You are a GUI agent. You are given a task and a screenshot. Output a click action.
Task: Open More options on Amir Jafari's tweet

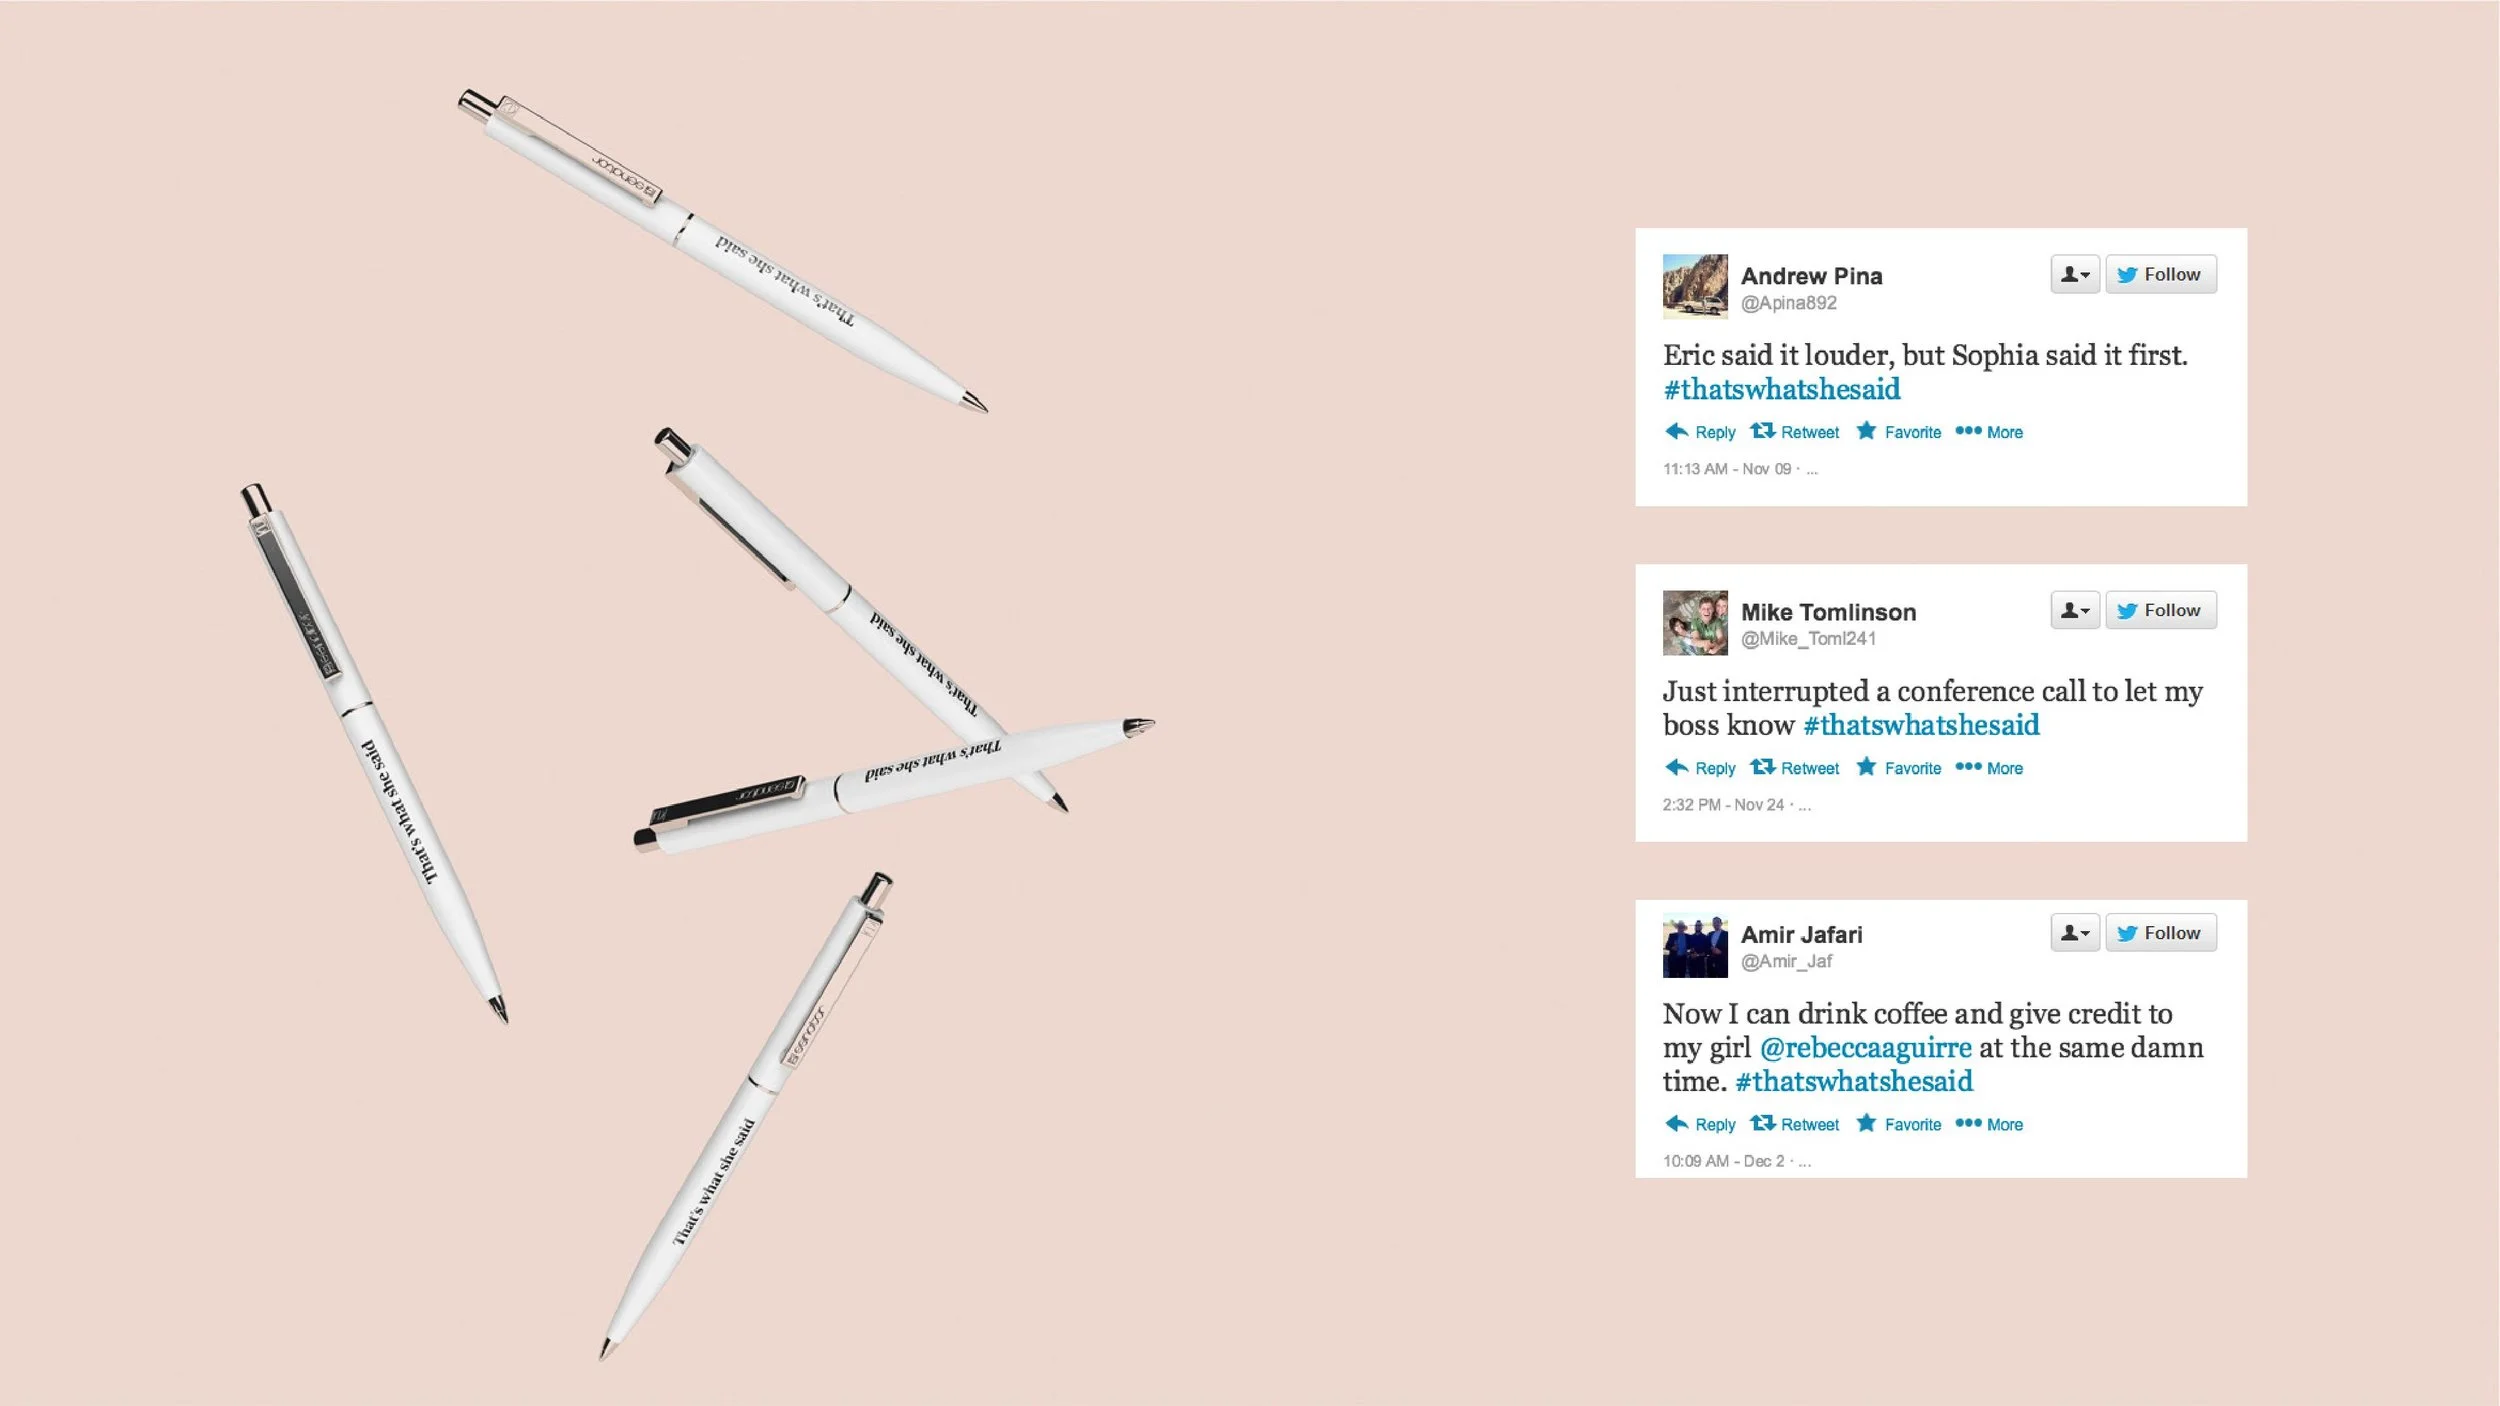click(x=1989, y=1124)
